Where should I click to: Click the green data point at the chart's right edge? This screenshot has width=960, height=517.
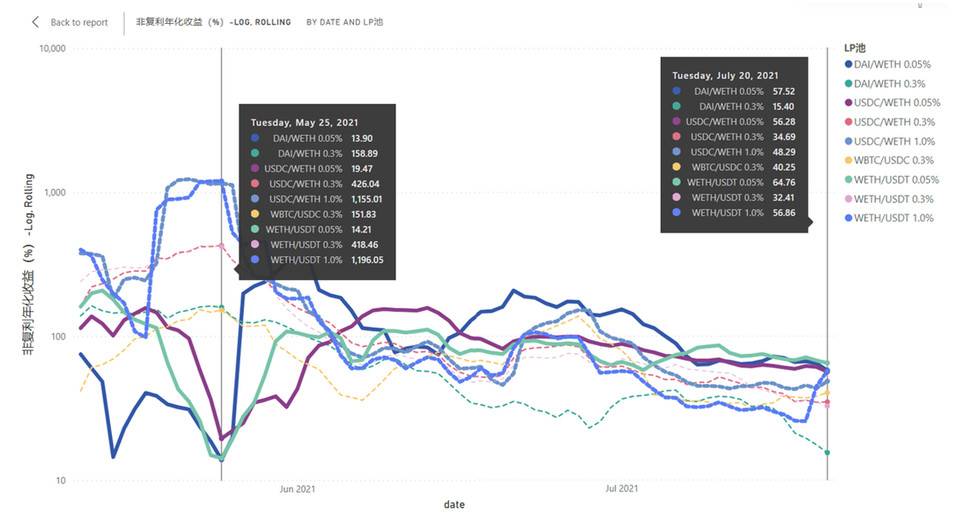[x=827, y=453]
